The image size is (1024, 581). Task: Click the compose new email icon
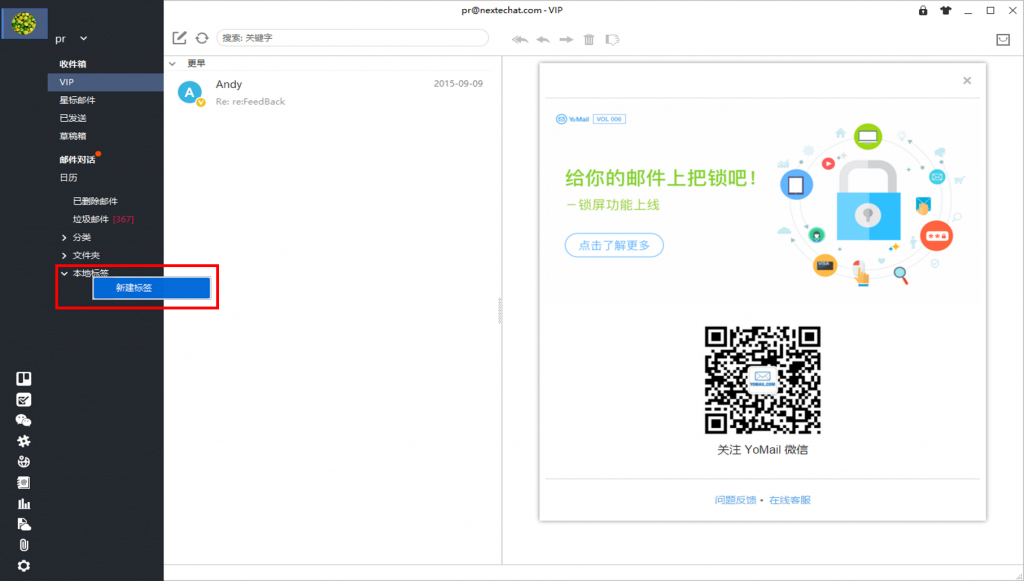click(180, 38)
